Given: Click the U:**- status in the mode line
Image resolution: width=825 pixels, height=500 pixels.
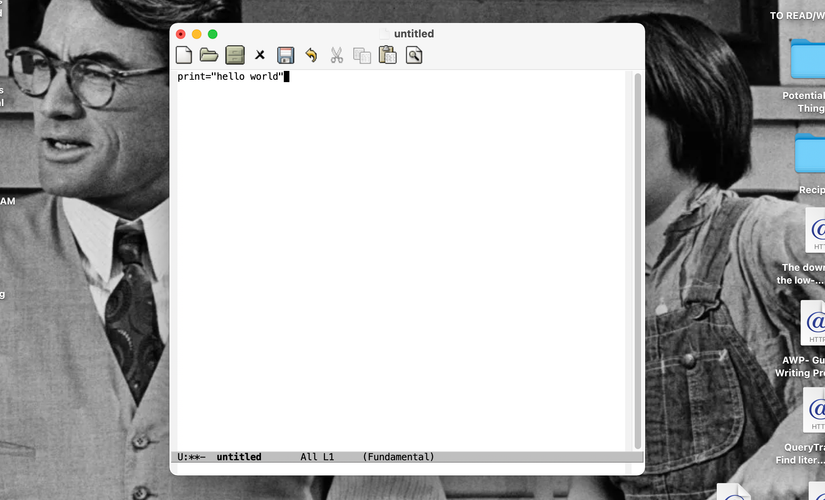Looking at the screenshot, I should [x=191, y=457].
